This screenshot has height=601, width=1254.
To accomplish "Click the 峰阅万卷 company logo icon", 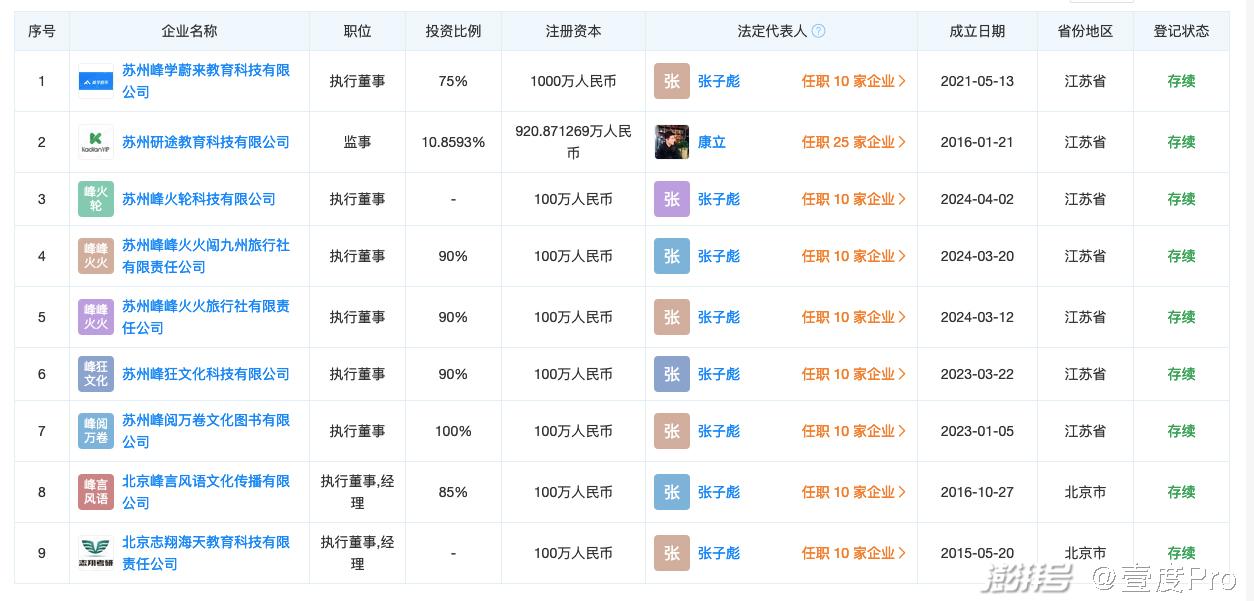I will click(96, 431).
